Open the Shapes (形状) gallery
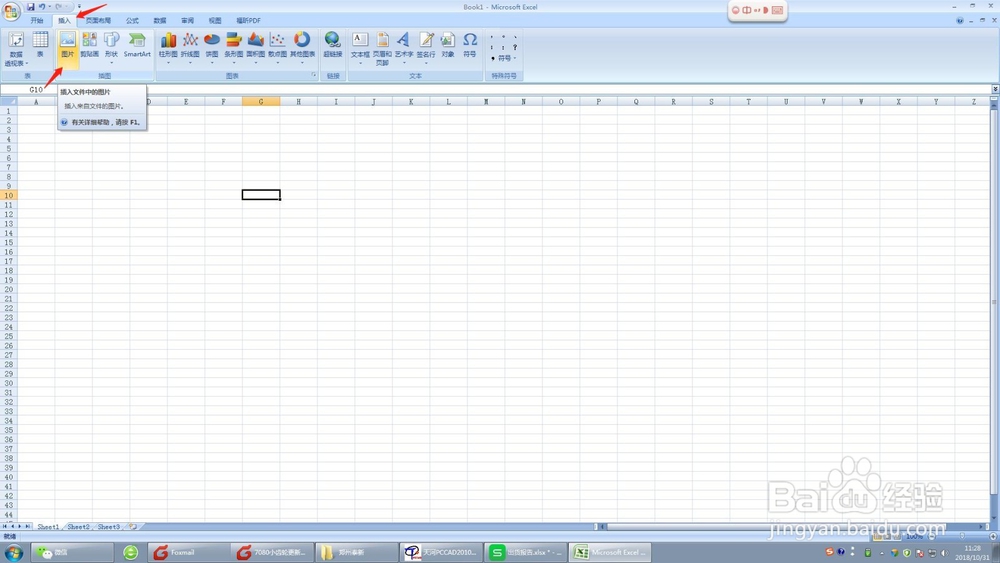This screenshot has width=1000, height=563. [112, 48]
